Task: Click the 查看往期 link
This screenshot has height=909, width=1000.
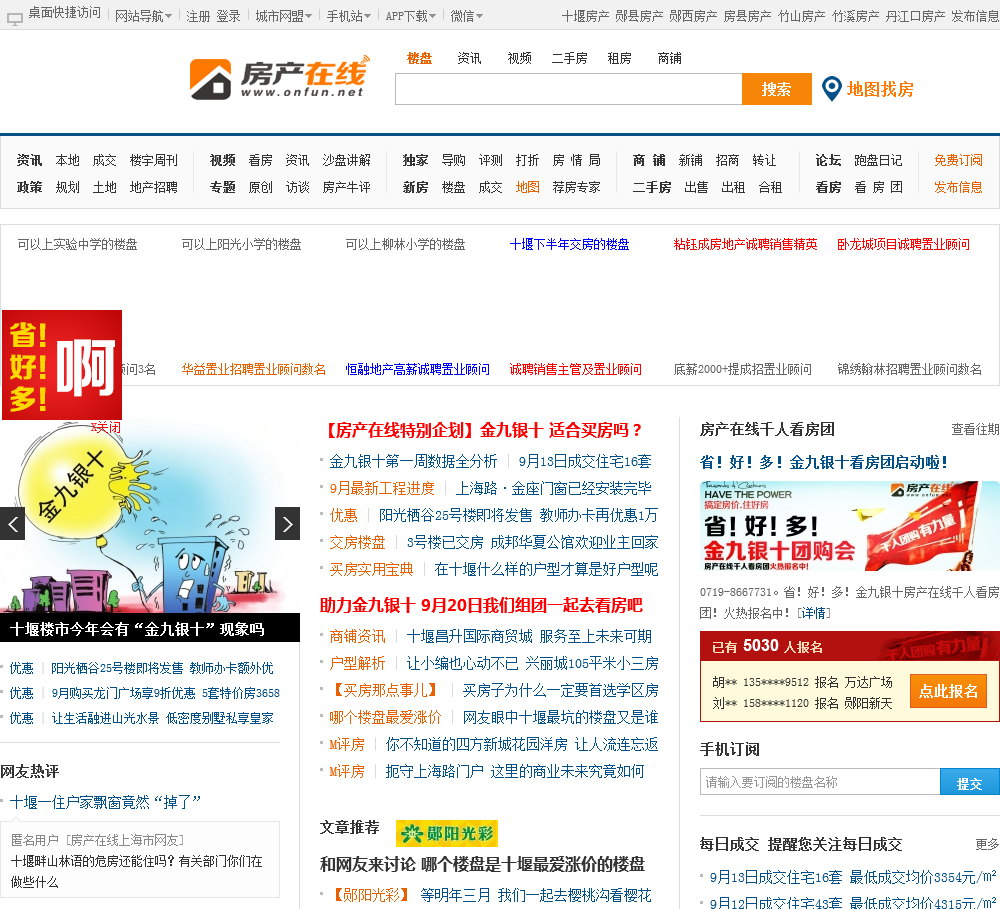Action: (975, 429)
